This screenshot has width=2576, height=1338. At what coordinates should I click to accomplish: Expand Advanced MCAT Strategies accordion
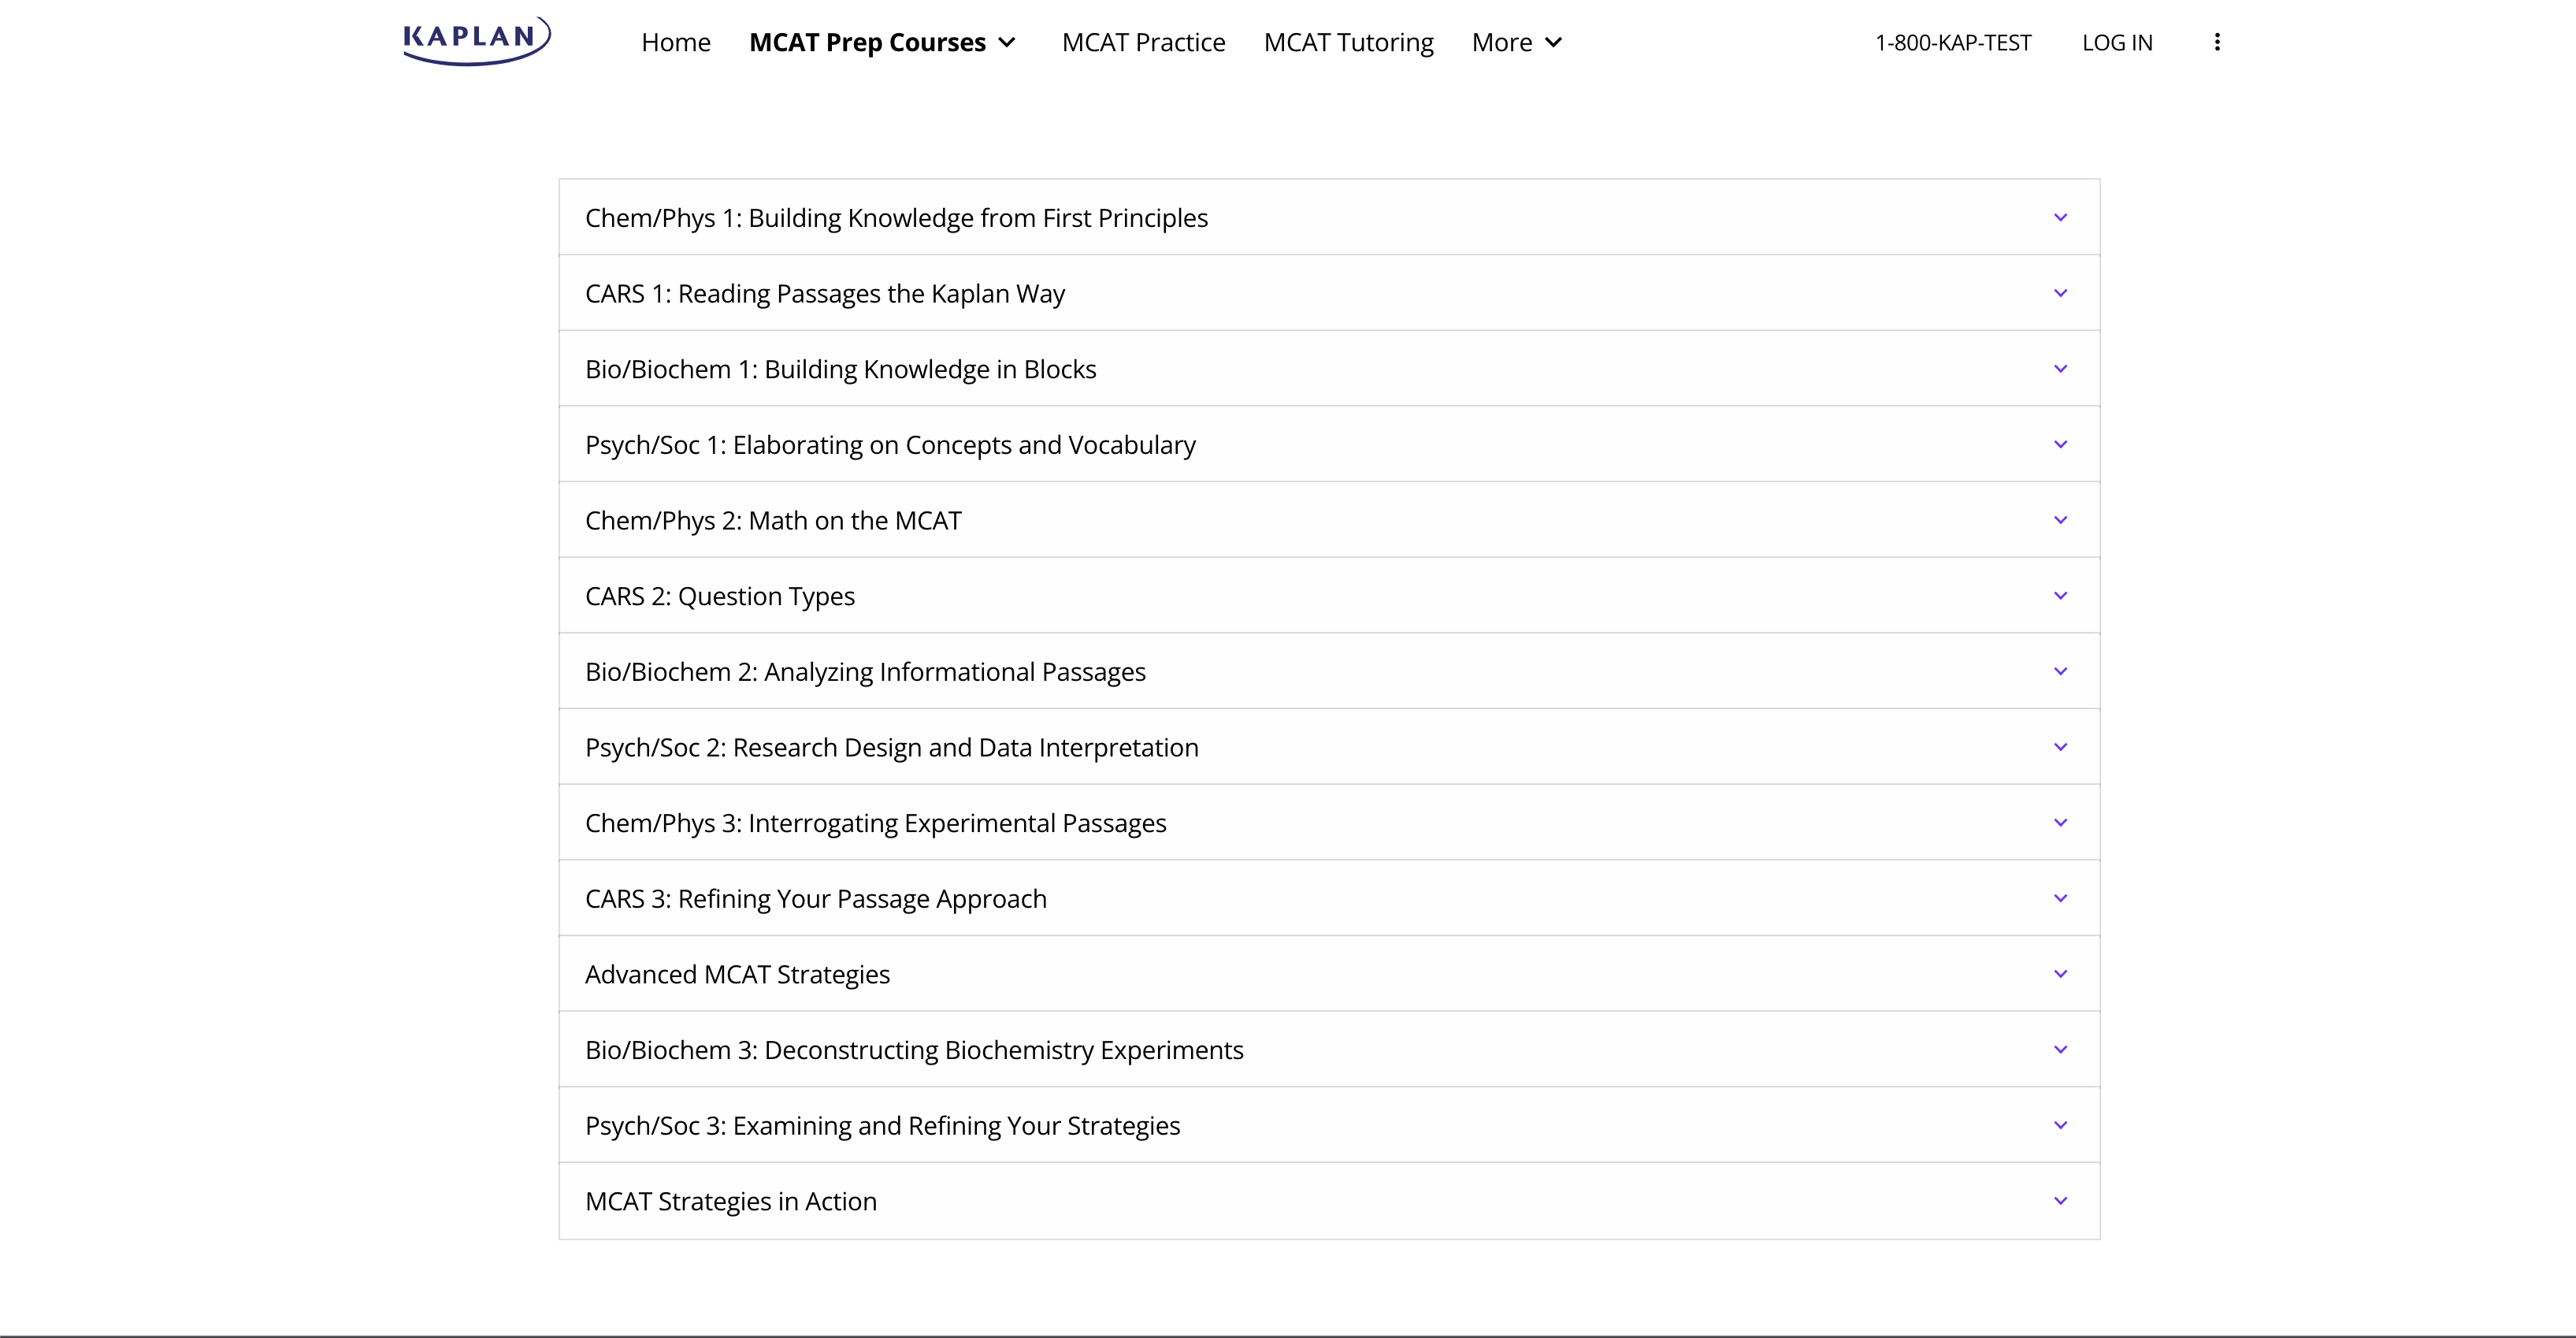1328,974
